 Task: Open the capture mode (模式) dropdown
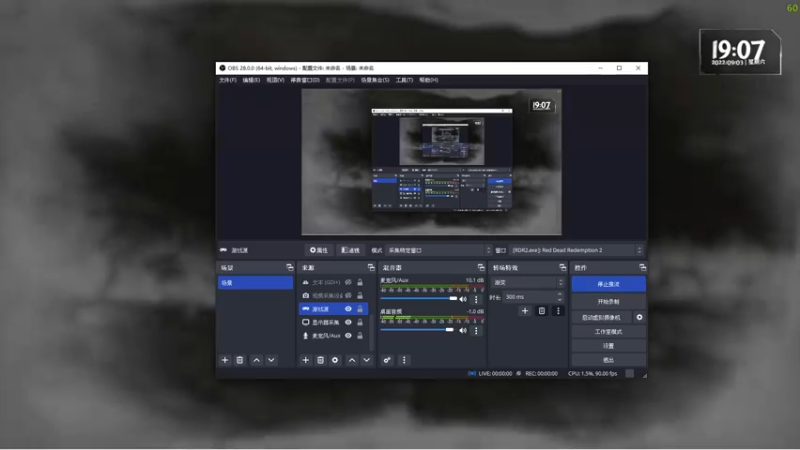438,250
